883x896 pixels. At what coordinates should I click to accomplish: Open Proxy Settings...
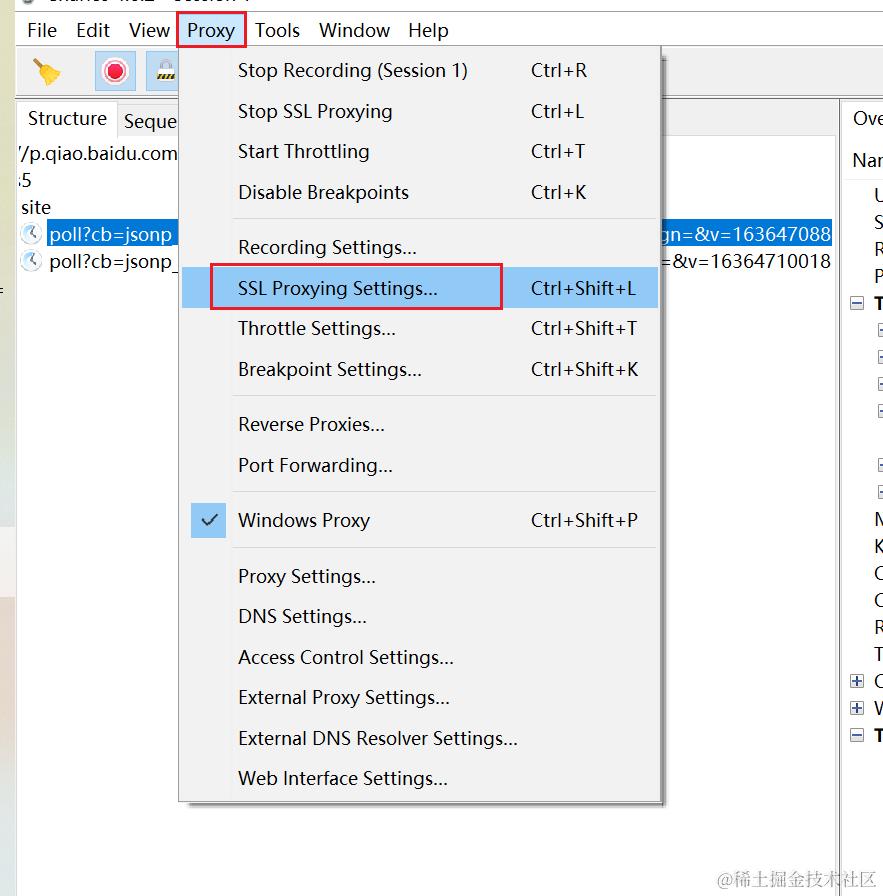point(420,577)
